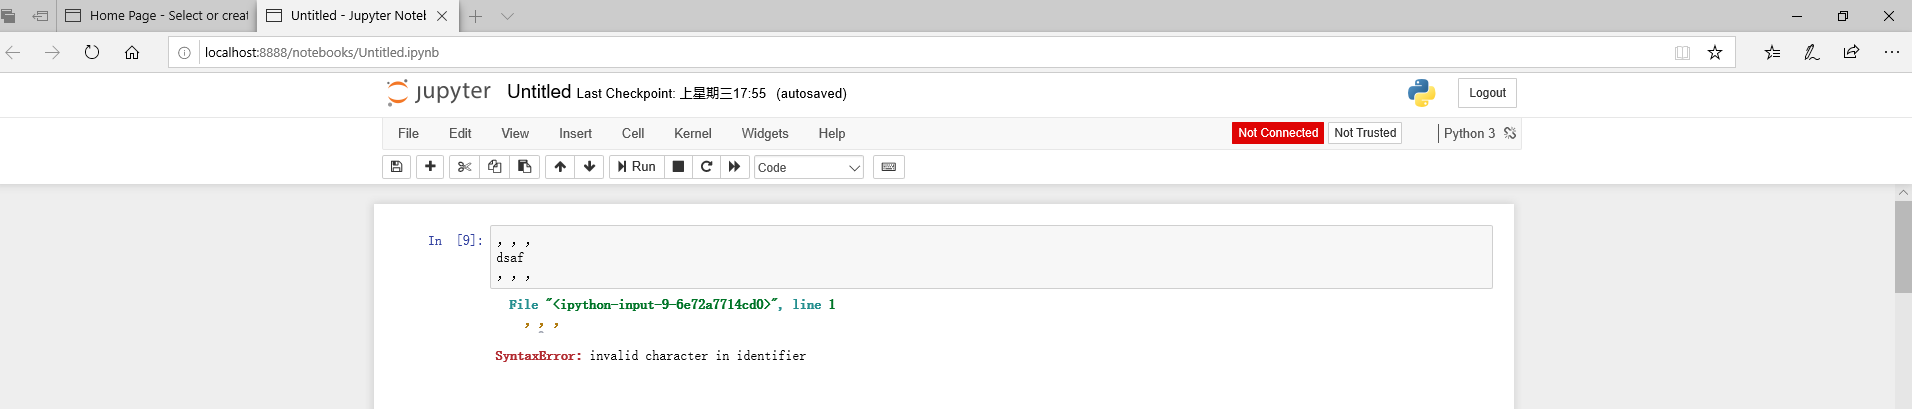The image size is (1912, 409).
Task: Save the notebook with the floppy icon
Action: [397, 167]
